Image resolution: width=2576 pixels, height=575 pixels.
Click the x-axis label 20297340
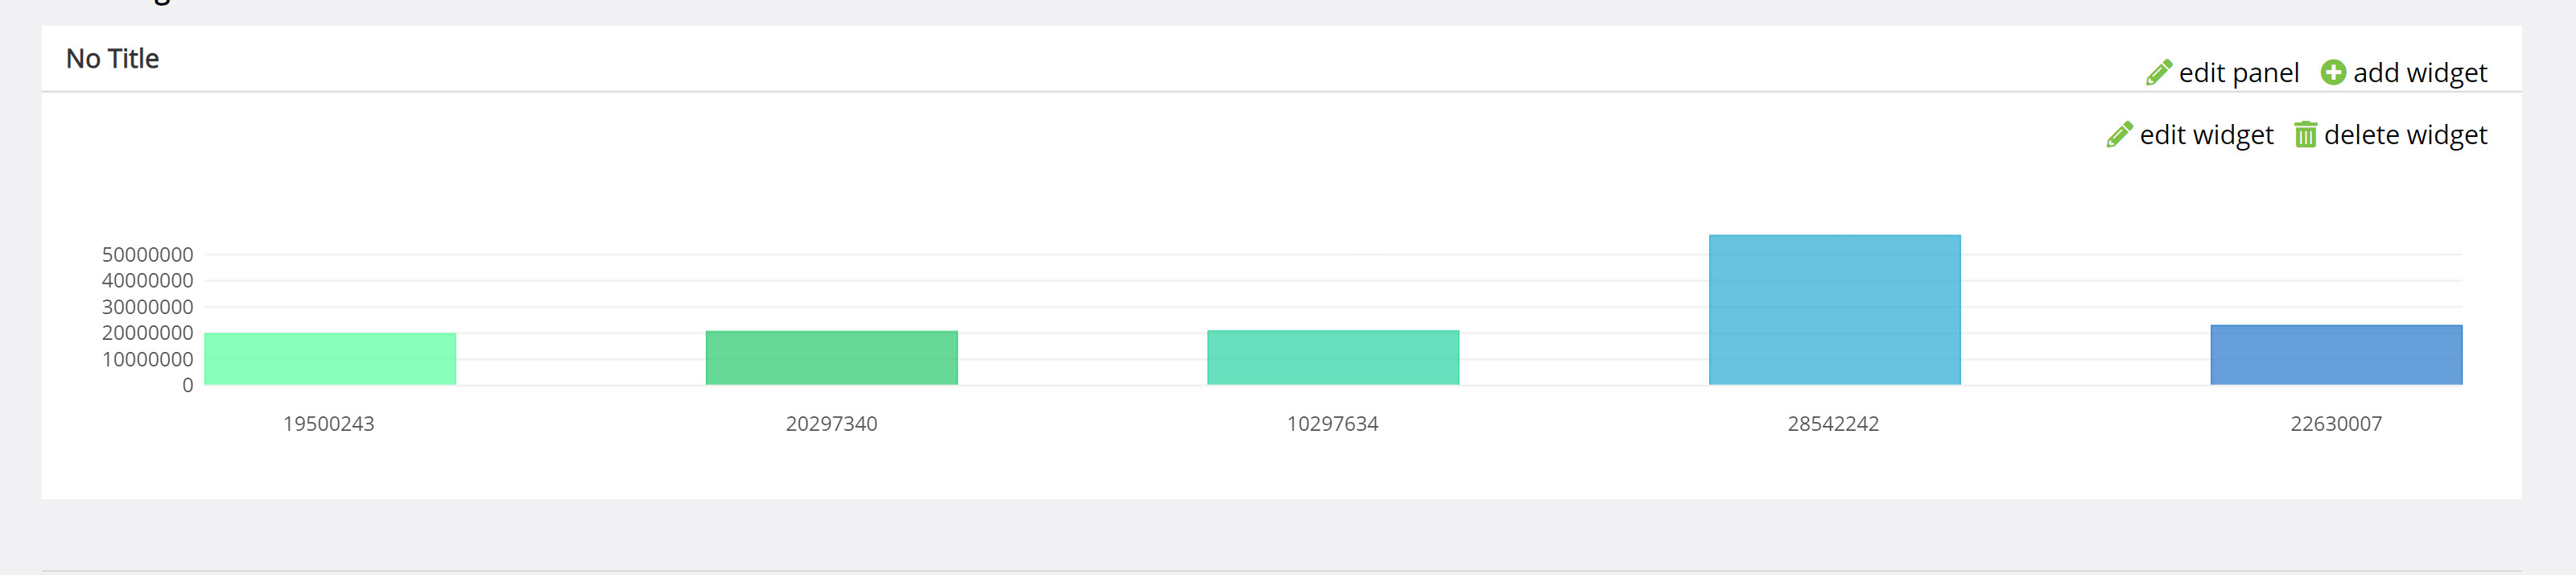pos(832,424)
